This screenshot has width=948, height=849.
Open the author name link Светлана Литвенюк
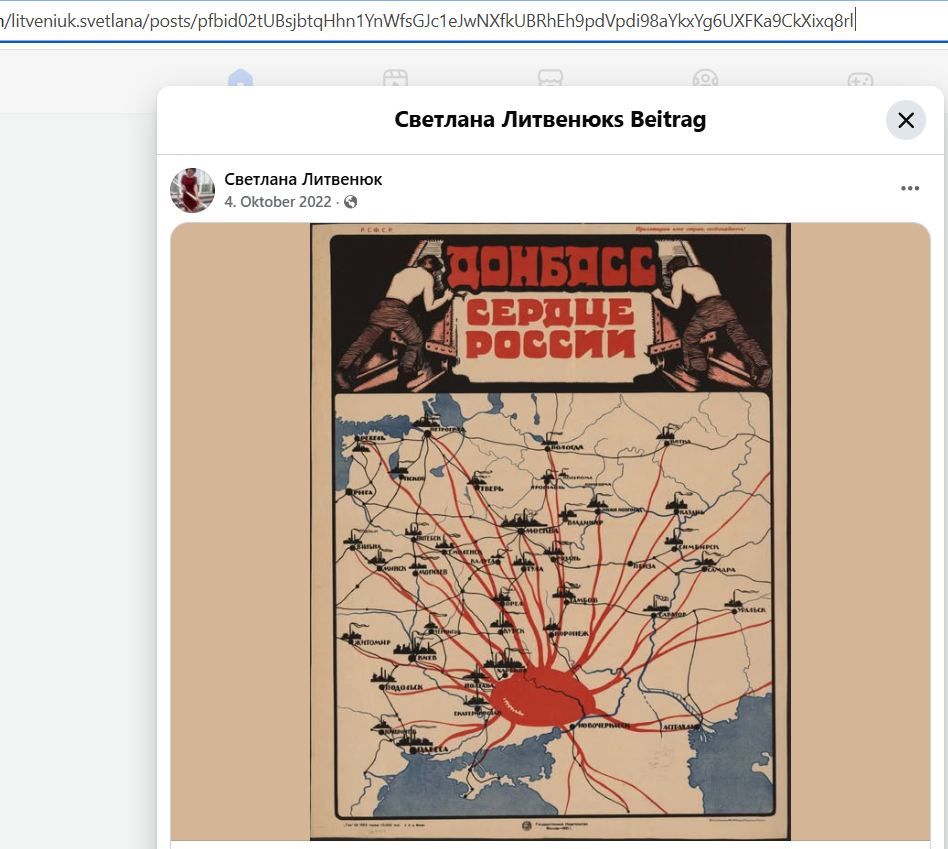pyautogui.click(x=303, y=179)
